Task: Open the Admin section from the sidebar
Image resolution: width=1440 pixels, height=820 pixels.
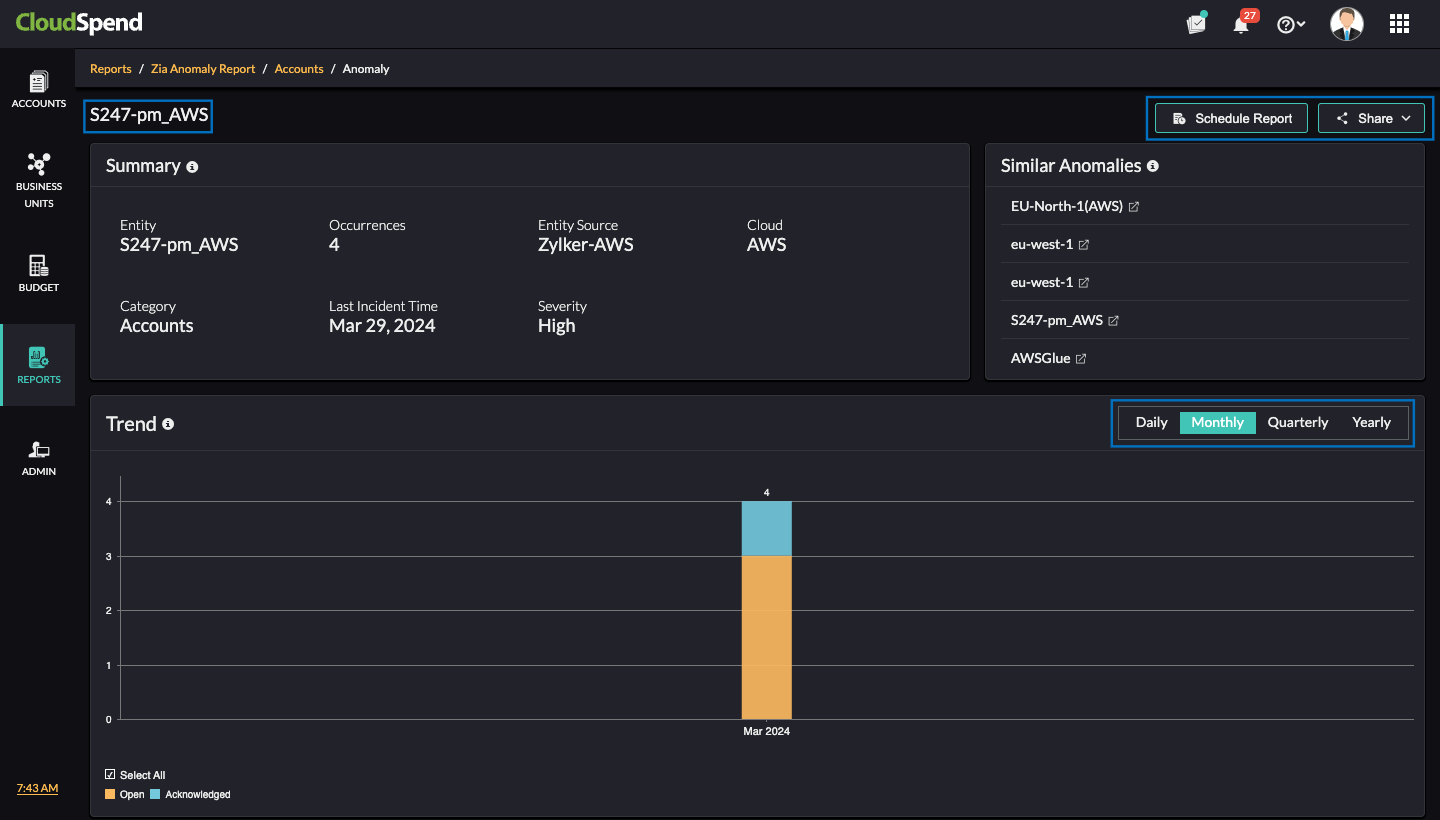Action: pyautogui.click(x=38, y=457)
